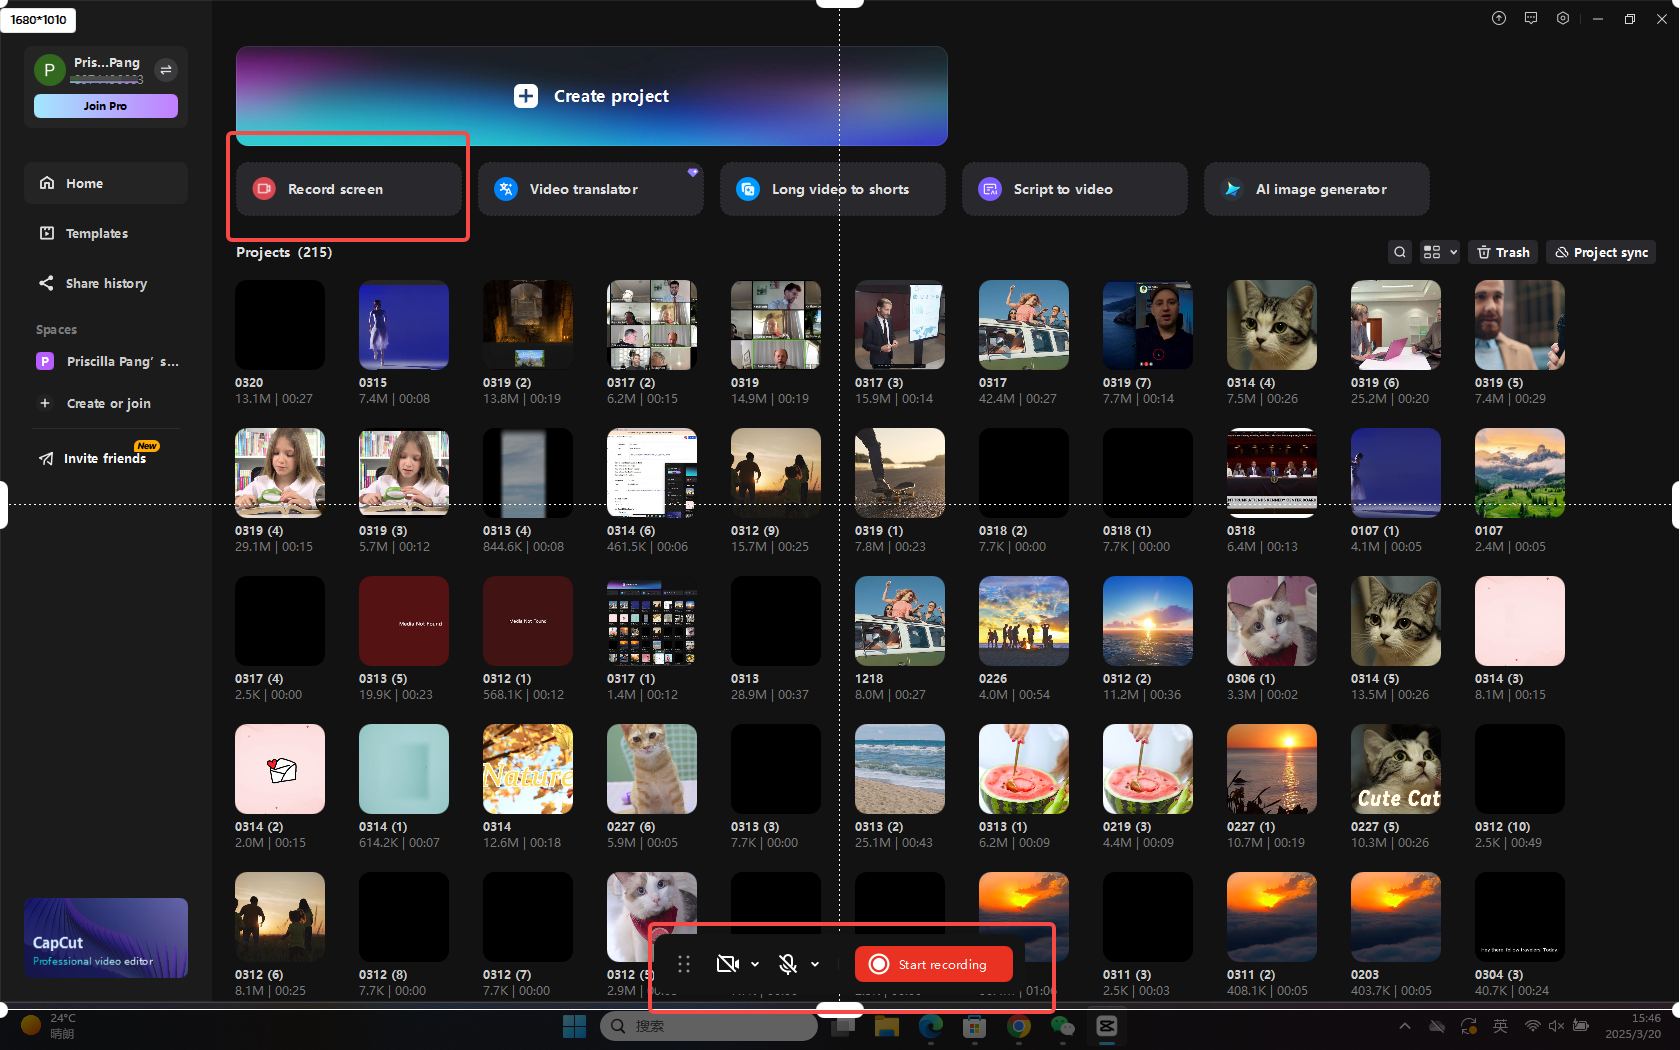Open the Trash button
Viewport: 1680px width, 1050px height.
[x=1504, y=252]
